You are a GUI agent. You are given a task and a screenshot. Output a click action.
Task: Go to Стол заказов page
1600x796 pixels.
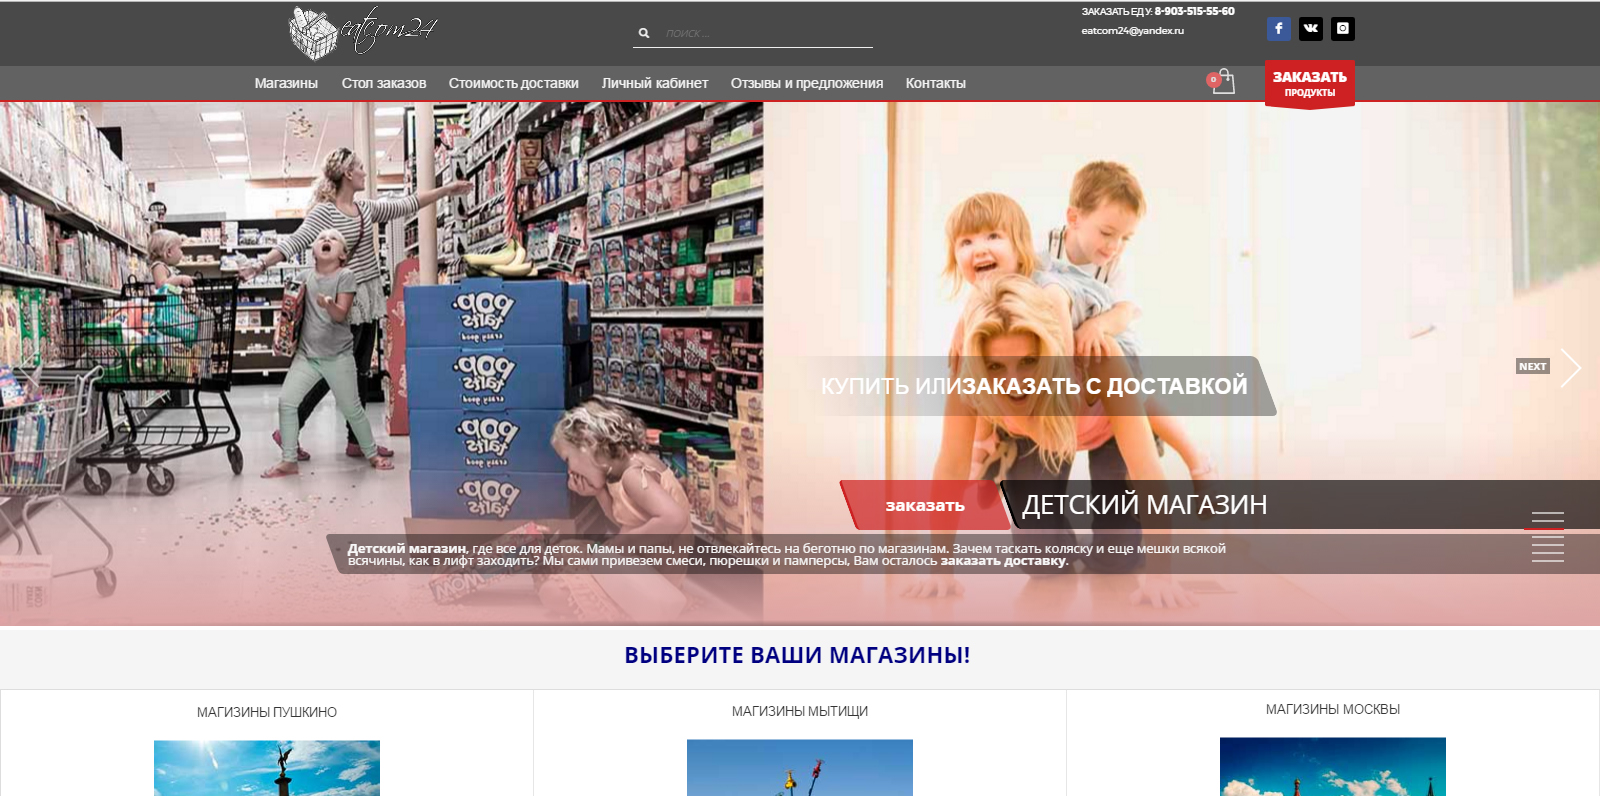pos(384,83)
